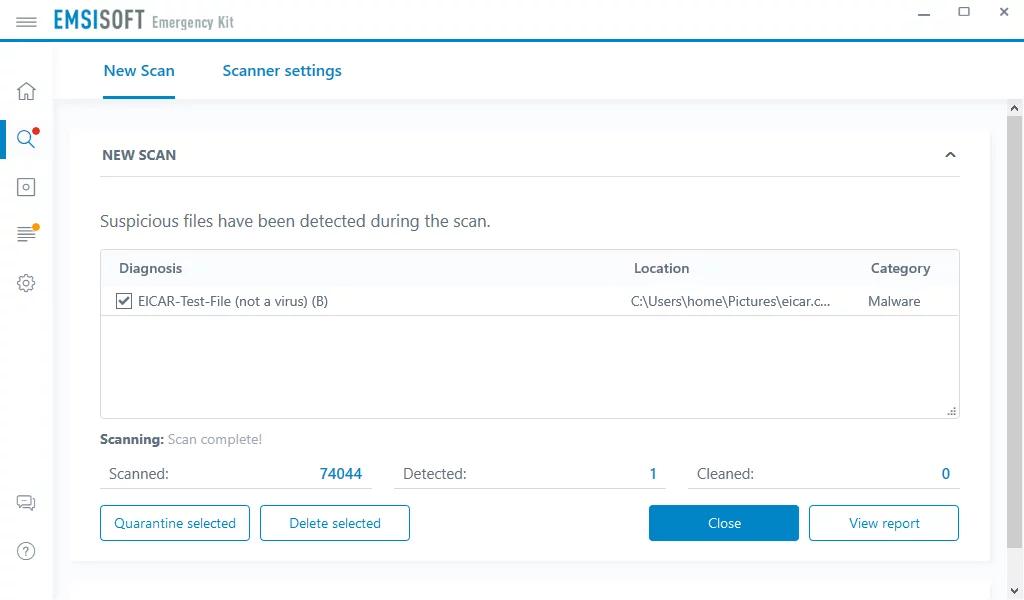Collapse the NEW SCAN panel chevron
This screenshot has height=600, width=1024.
click(950, 155)
